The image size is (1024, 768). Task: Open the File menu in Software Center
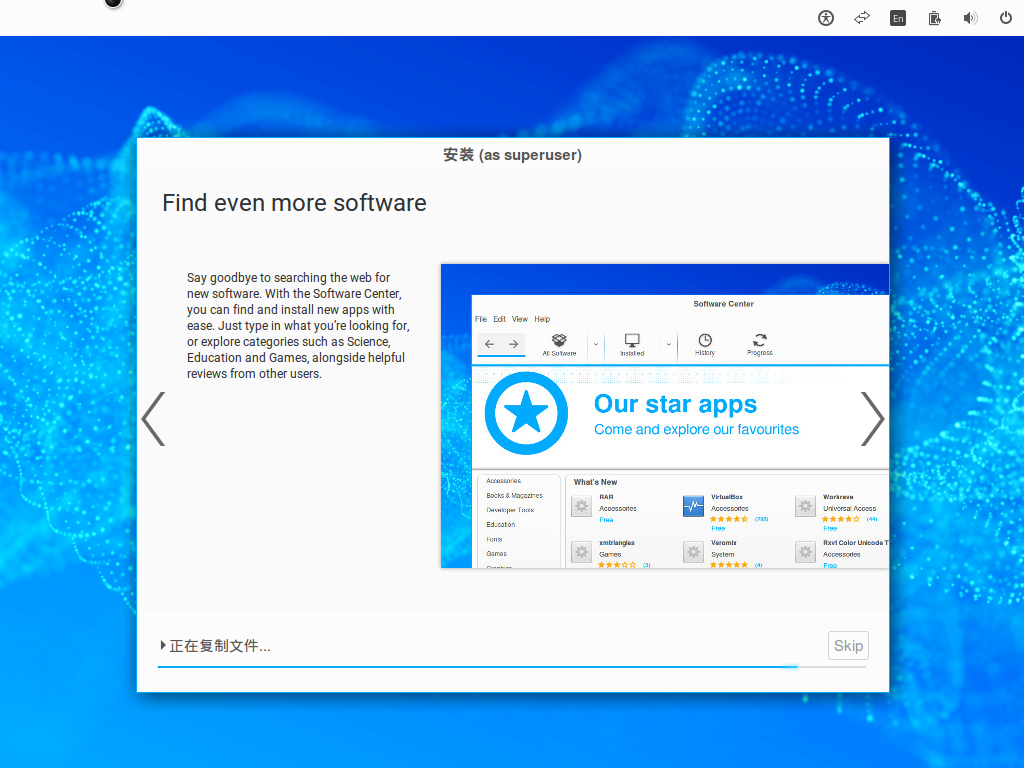click(x=480, y=319)
